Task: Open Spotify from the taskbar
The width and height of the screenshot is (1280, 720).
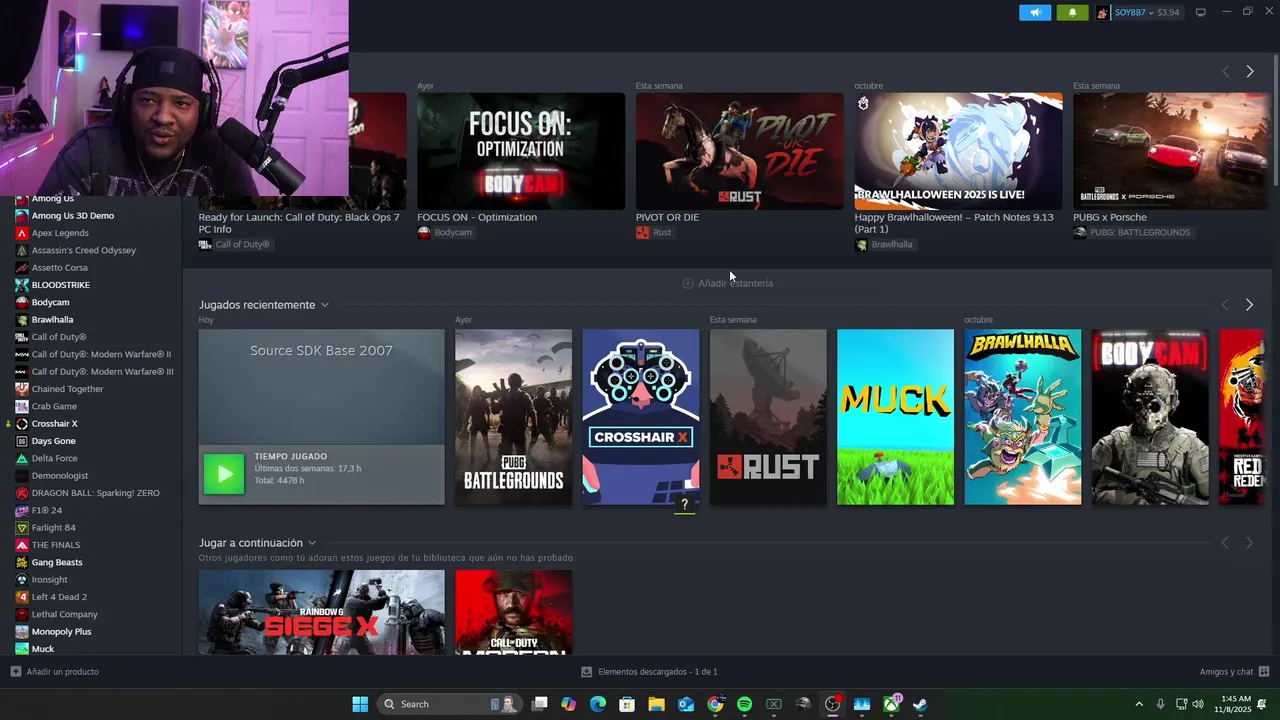Action: click(x=744, y=704)
